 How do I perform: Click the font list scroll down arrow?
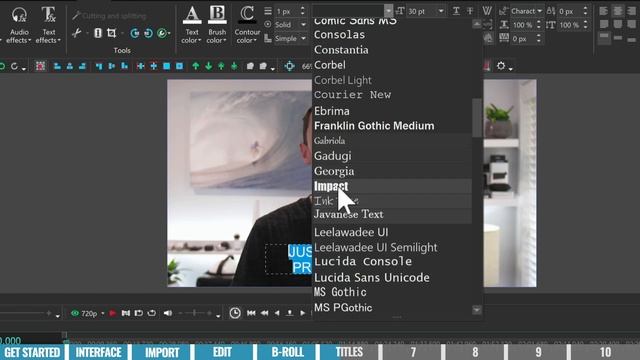click(x=477, y=310)
